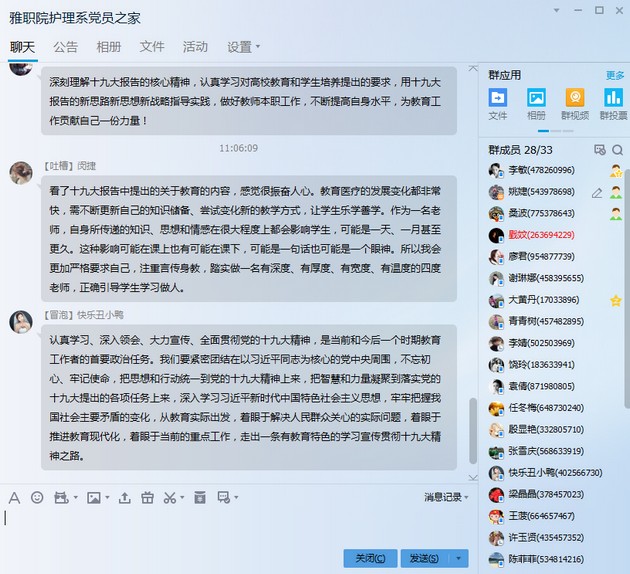Viewport: 630px width, 574px height.
Task: Expand the 消息记录 message history dropdown
Action: point(445,497)
